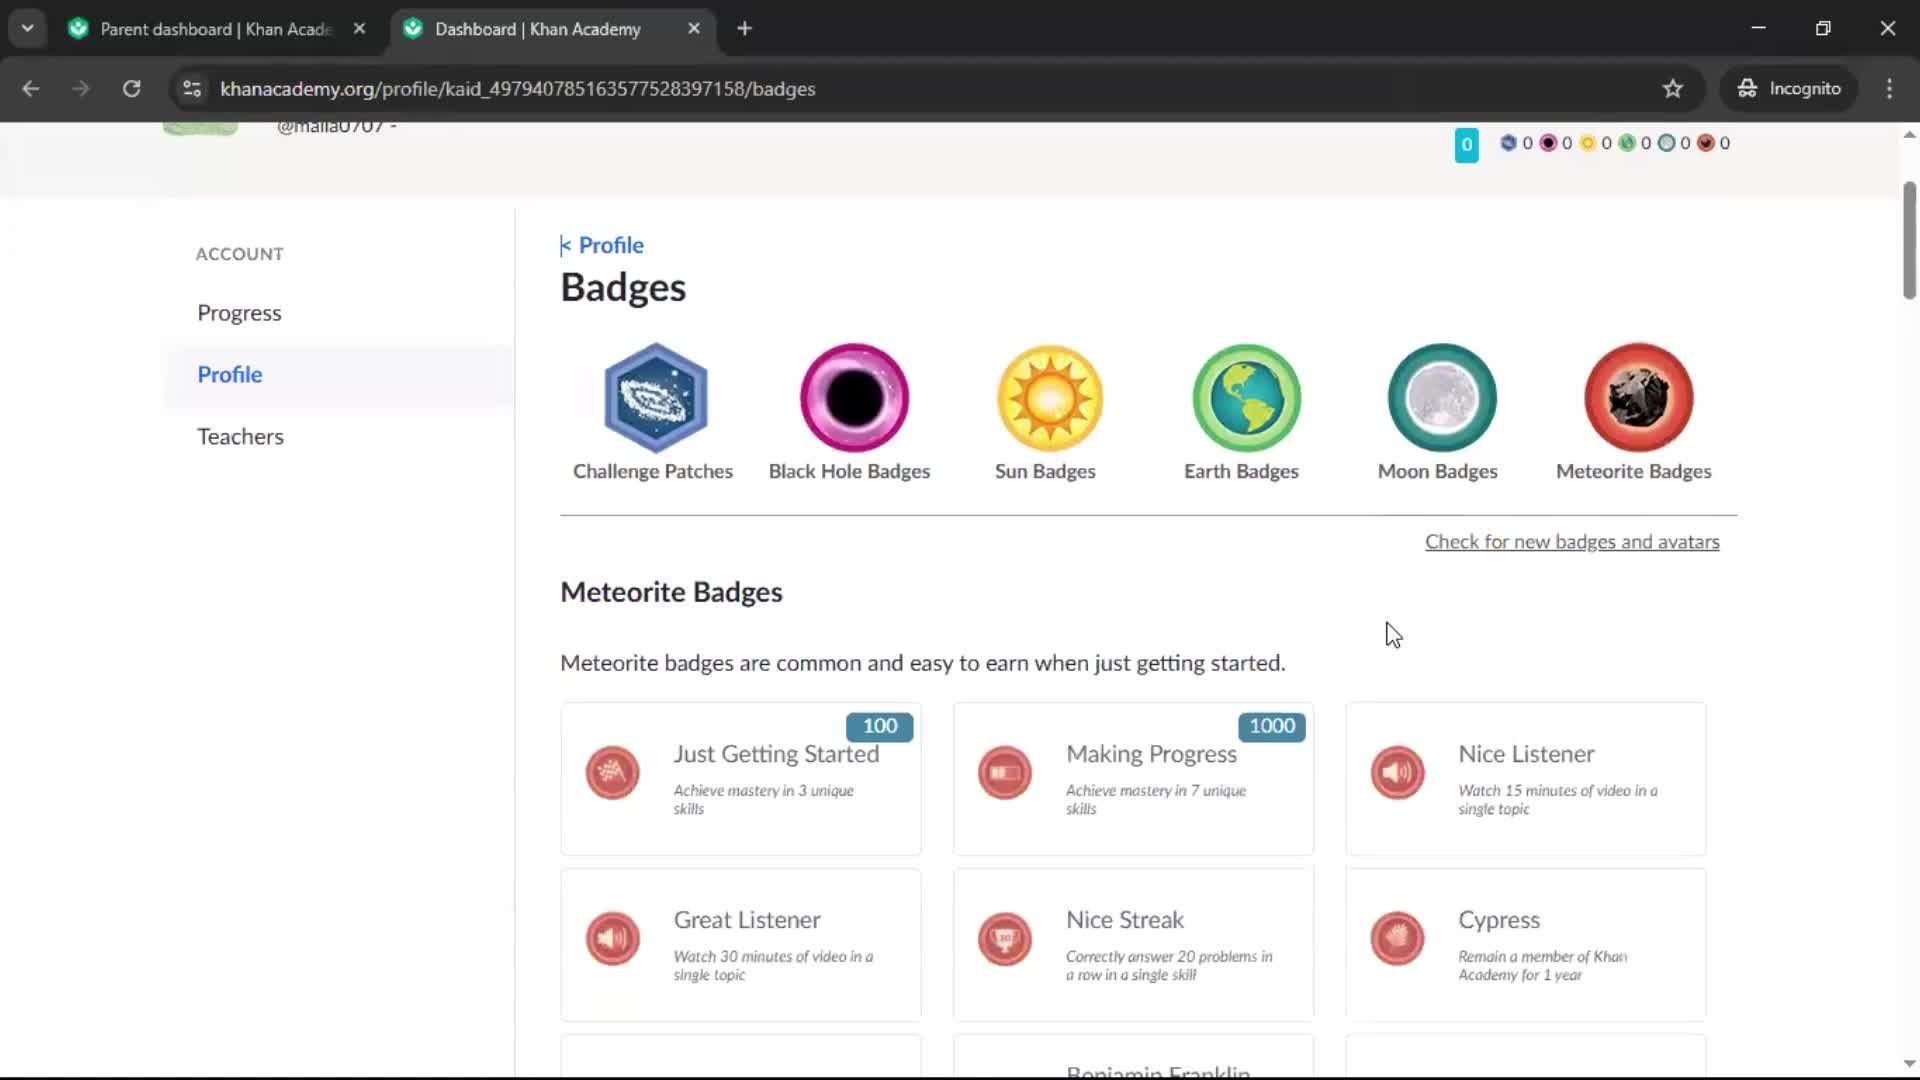
Task: Click the earth badge count icon in header
Action: [1627, 143]
